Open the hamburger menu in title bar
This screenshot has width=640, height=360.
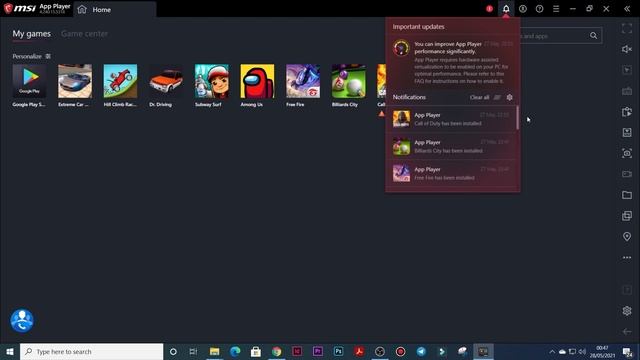(556, 9)
